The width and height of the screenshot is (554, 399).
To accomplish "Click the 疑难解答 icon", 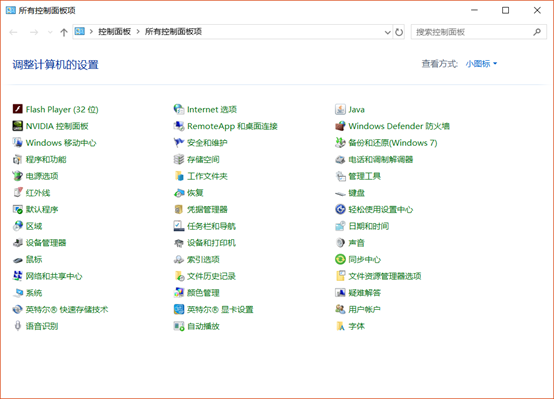I will [x=340, y=293].
